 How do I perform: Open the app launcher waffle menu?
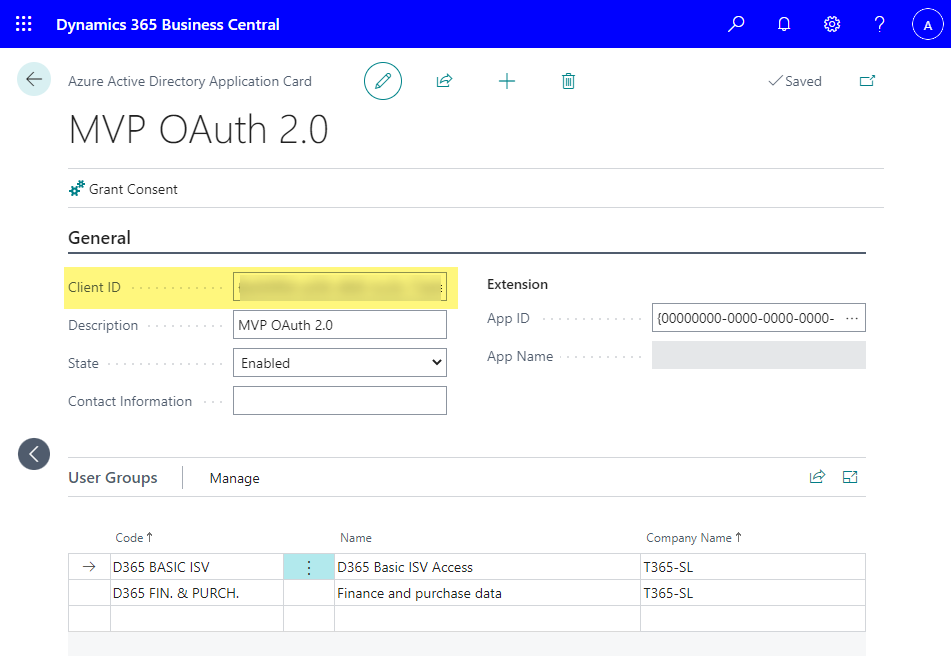pos(24,24)
